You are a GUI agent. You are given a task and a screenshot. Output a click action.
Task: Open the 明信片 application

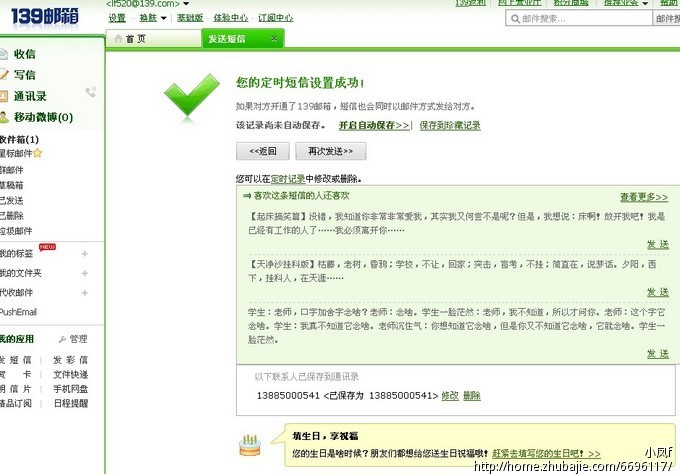click(x=16, y=389)
